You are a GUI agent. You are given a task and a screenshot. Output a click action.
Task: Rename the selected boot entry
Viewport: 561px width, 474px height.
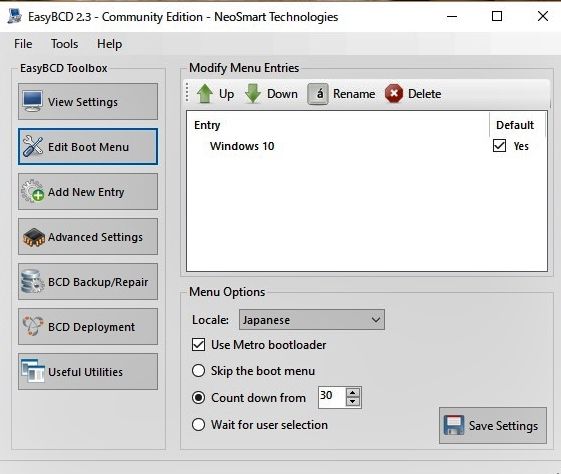[x=341, y=94]
